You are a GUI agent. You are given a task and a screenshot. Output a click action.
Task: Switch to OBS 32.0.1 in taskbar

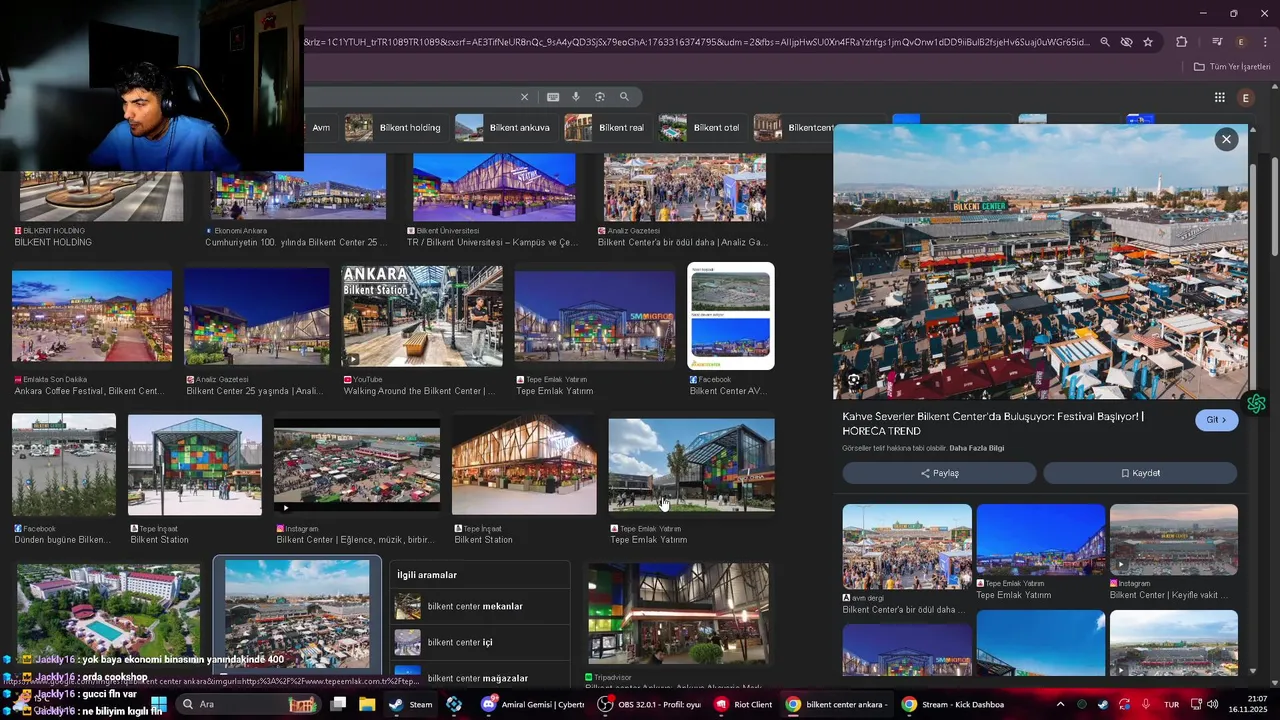(650, 704)
